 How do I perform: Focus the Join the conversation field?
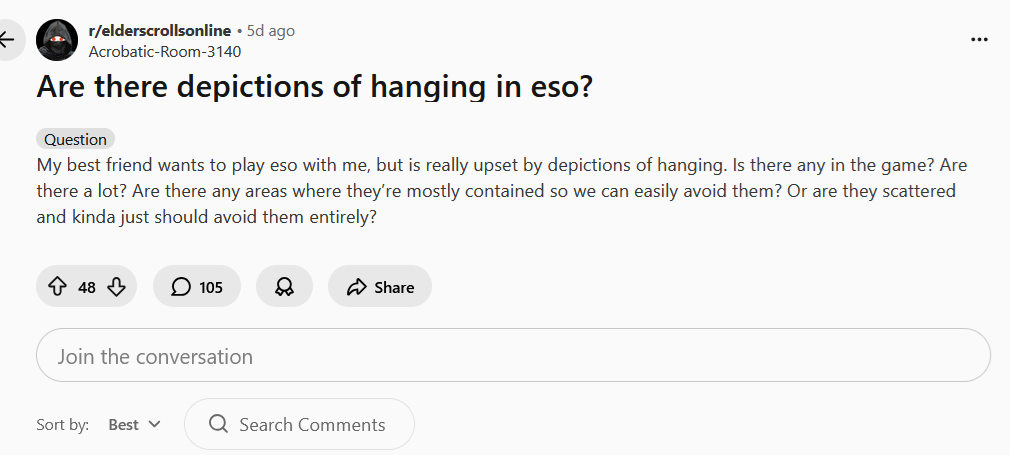[x=513, y=355]
